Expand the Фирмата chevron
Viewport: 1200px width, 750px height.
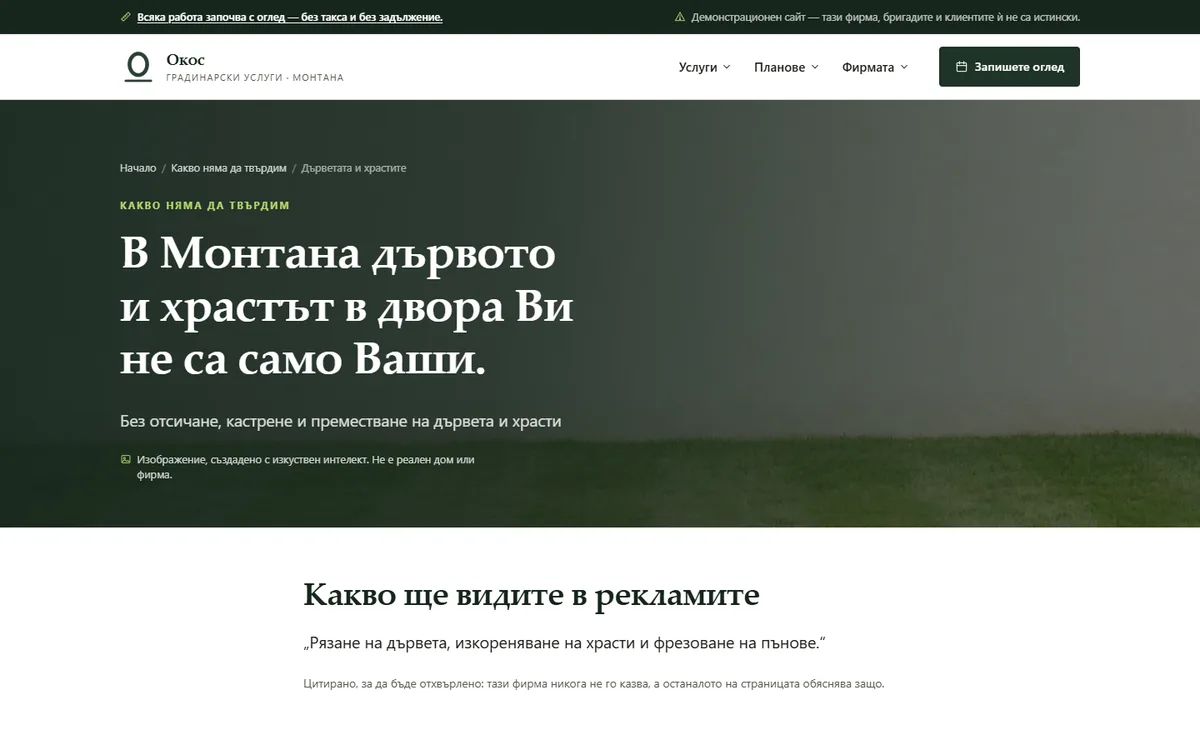point(904,67)
